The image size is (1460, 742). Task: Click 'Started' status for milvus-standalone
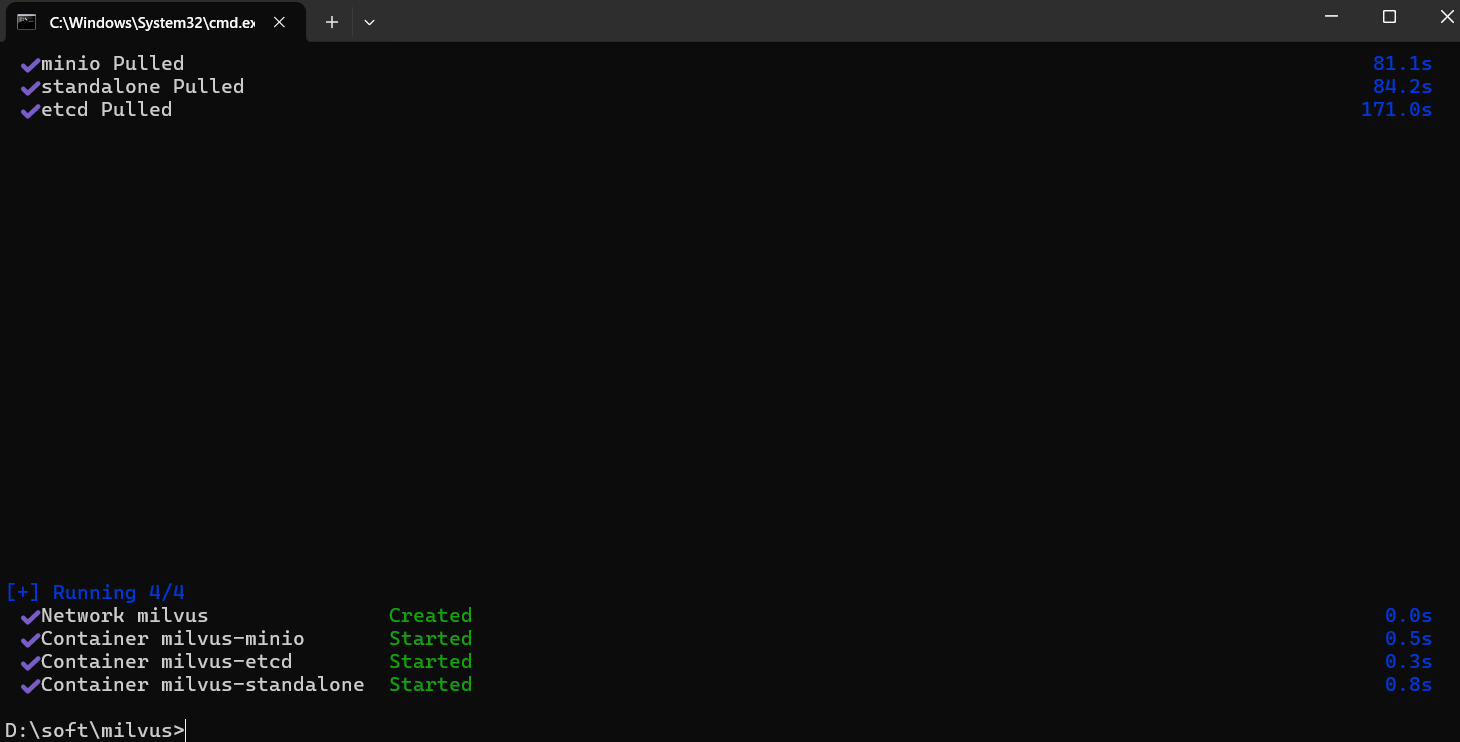(x=430, y=685)
